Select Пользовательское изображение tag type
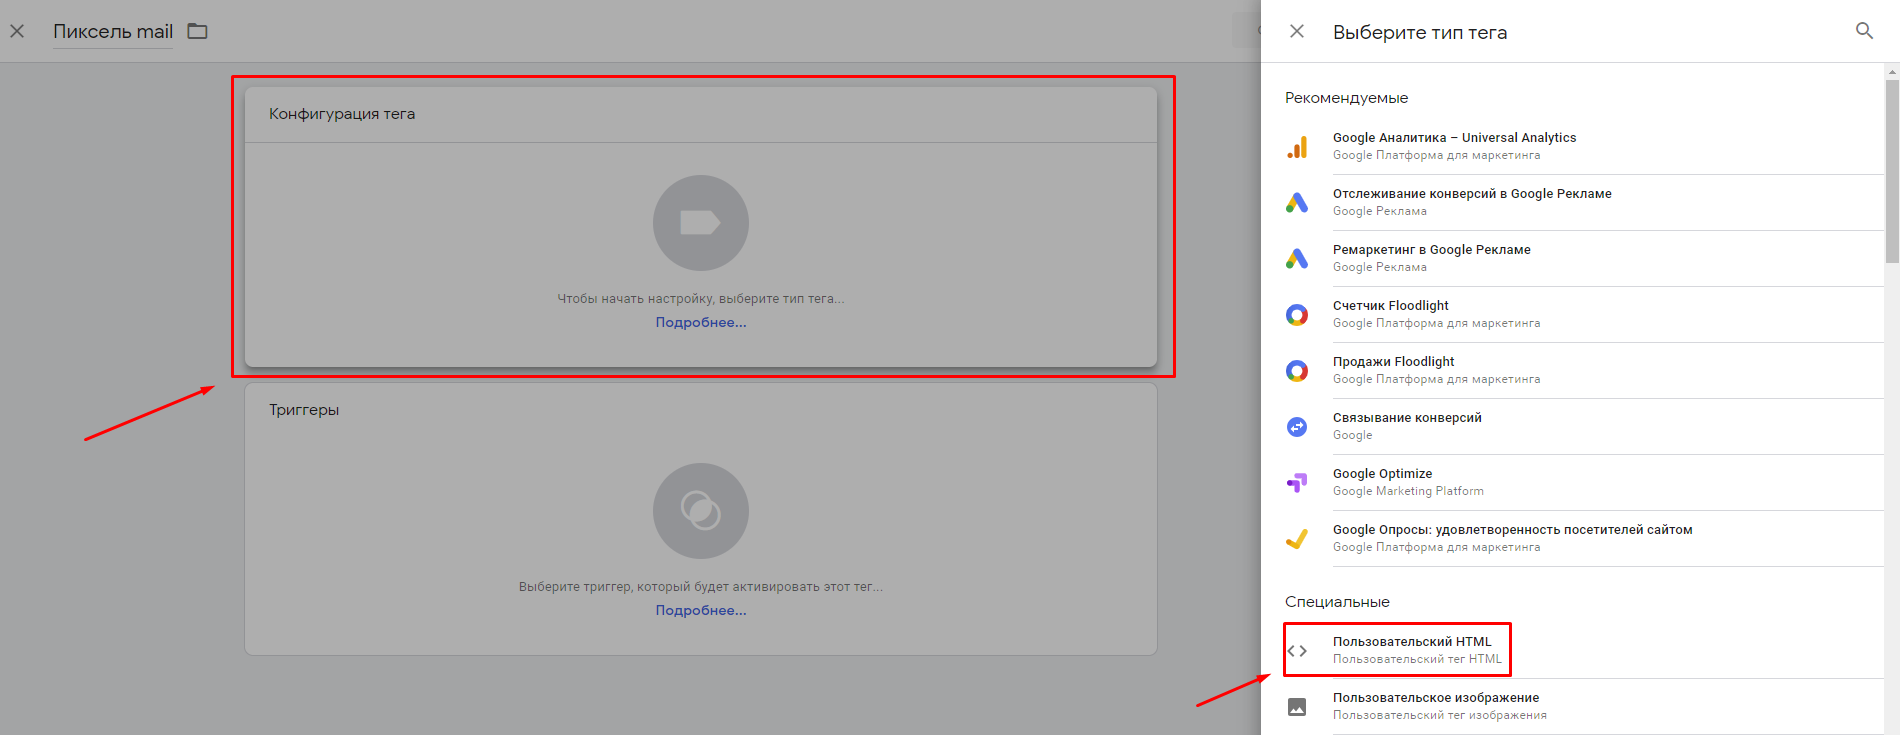The width and height of the screenshot is (1900, 735). (x=1435, y=706)
